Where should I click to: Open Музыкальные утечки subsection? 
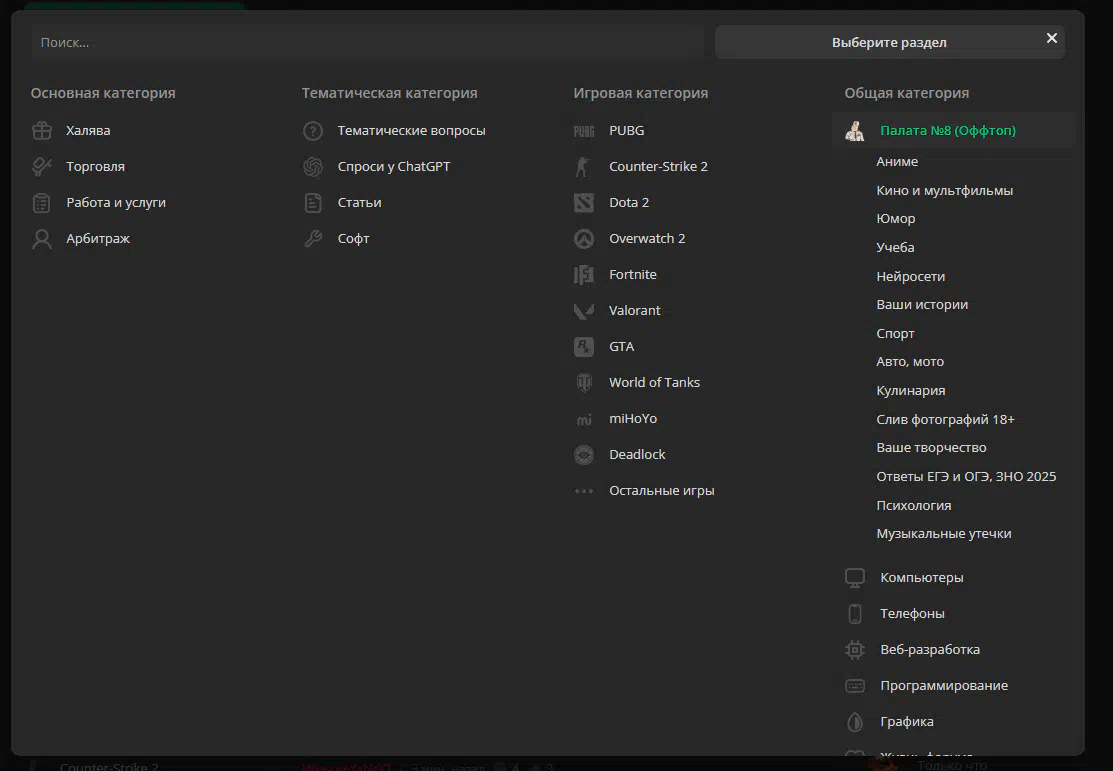point(944,534)
